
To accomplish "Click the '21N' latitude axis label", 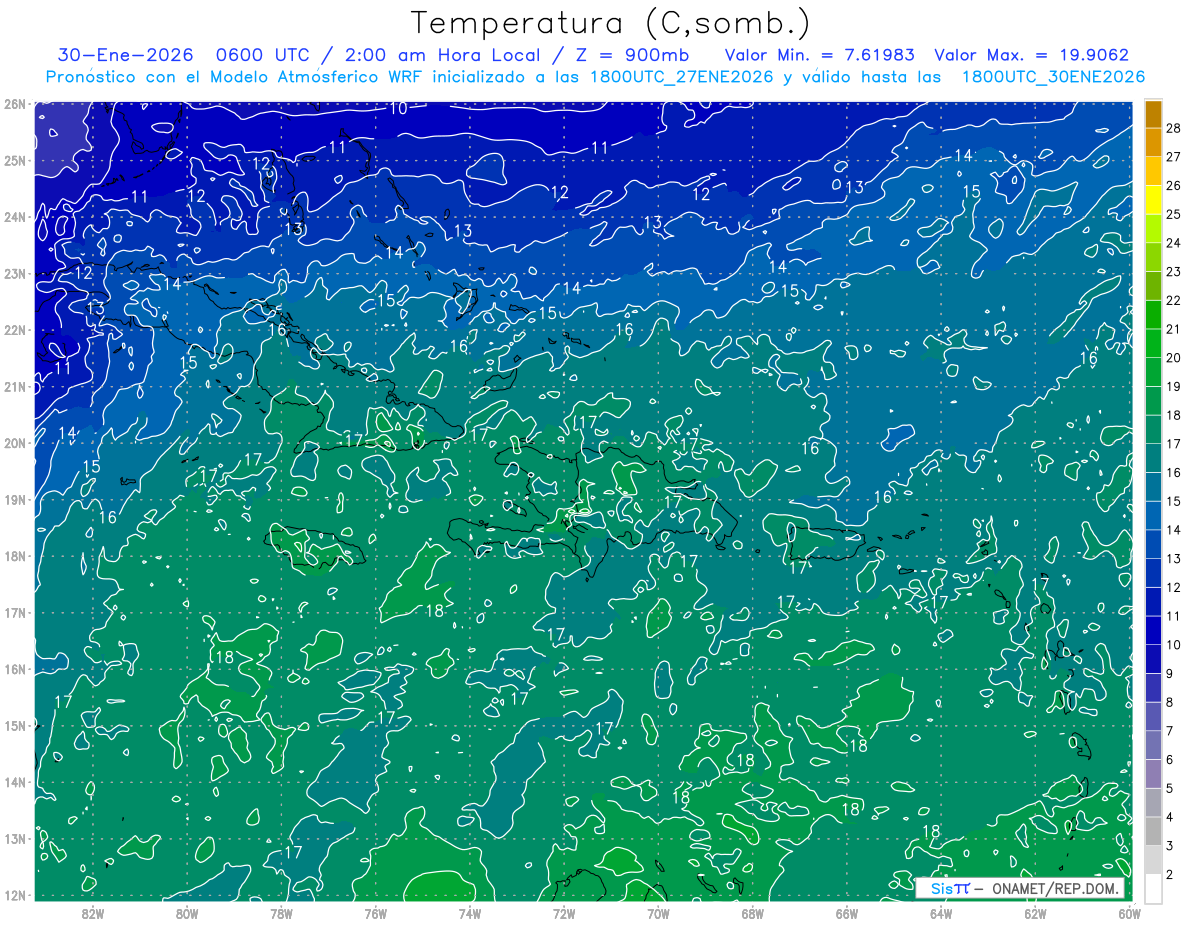I will [x=14, y=386].
